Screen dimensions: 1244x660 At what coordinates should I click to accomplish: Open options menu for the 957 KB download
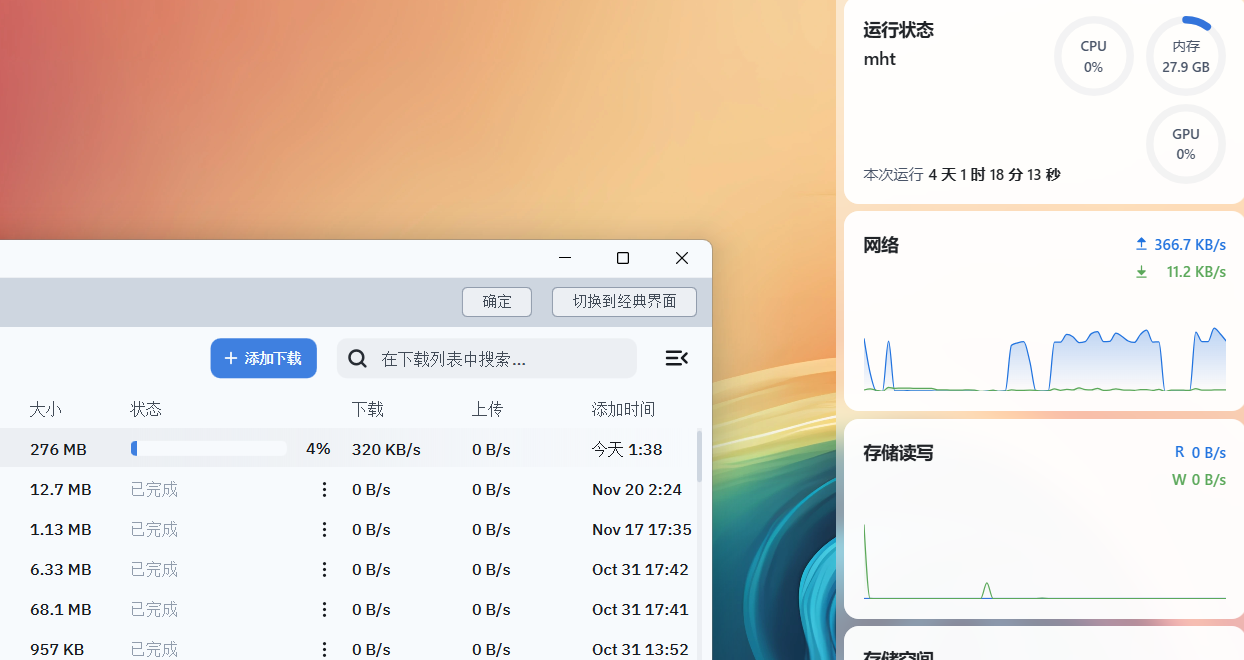[x=323, y=649]
